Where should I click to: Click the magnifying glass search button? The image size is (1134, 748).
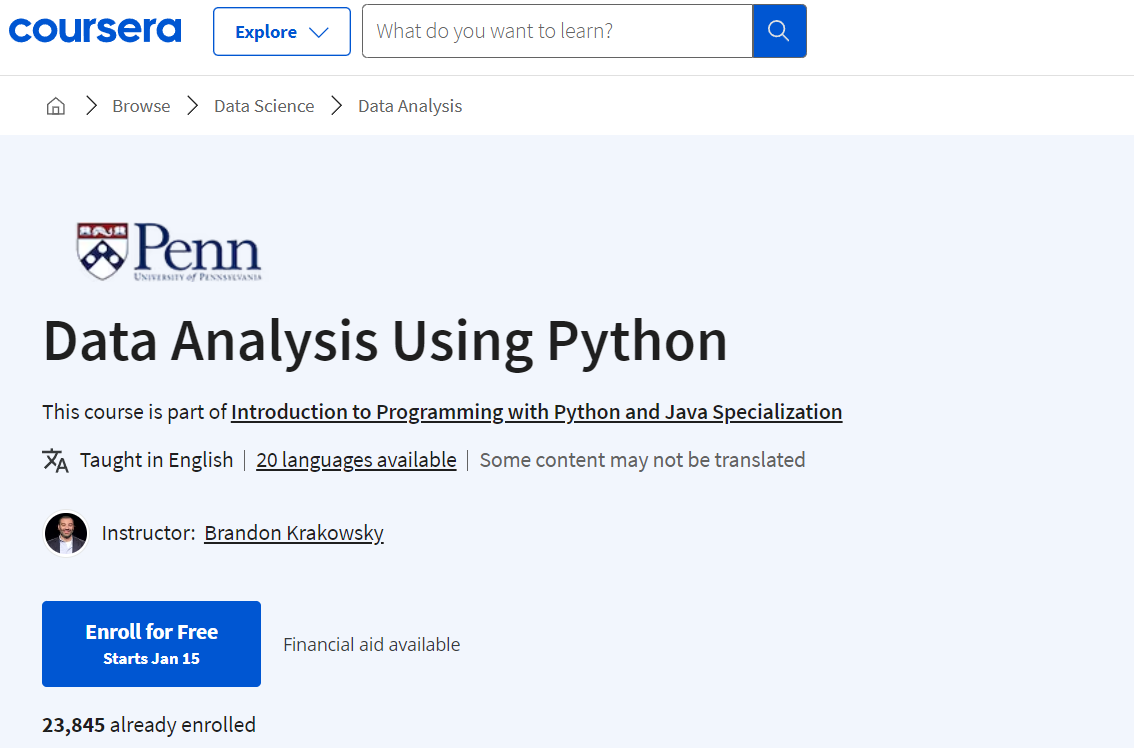click(779, 31)
